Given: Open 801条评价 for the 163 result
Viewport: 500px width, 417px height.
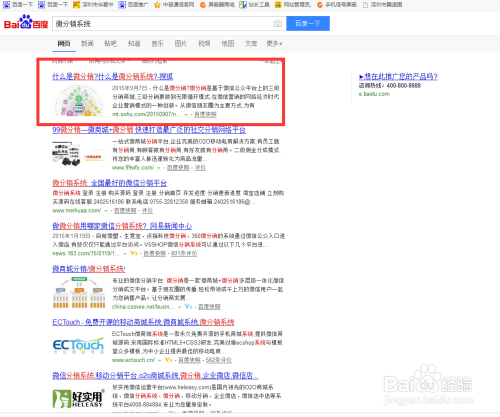Looking at the screenshot, I should (x=184, y=253).
